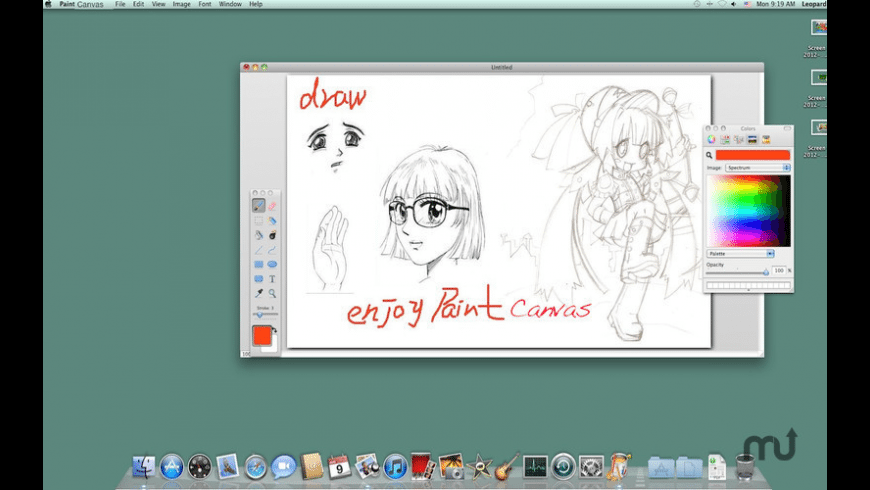Click the canvas drawing area
870x490 pixels.
pos(499,211)
